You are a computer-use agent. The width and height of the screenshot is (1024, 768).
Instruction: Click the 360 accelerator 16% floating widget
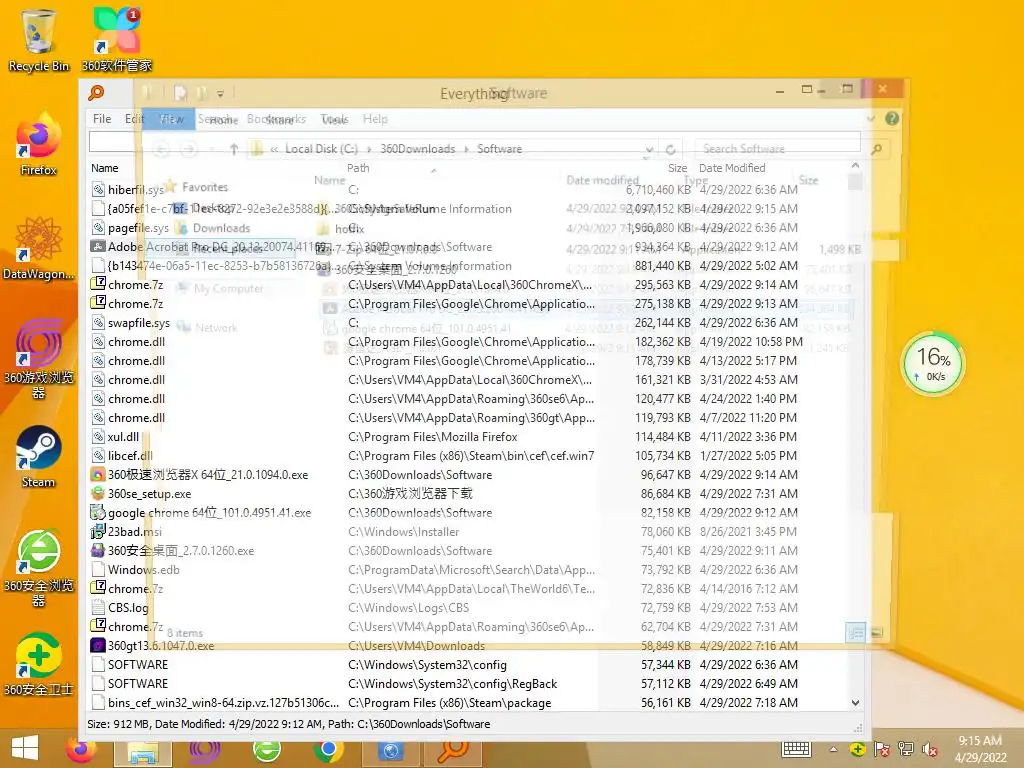click(933, 363)
